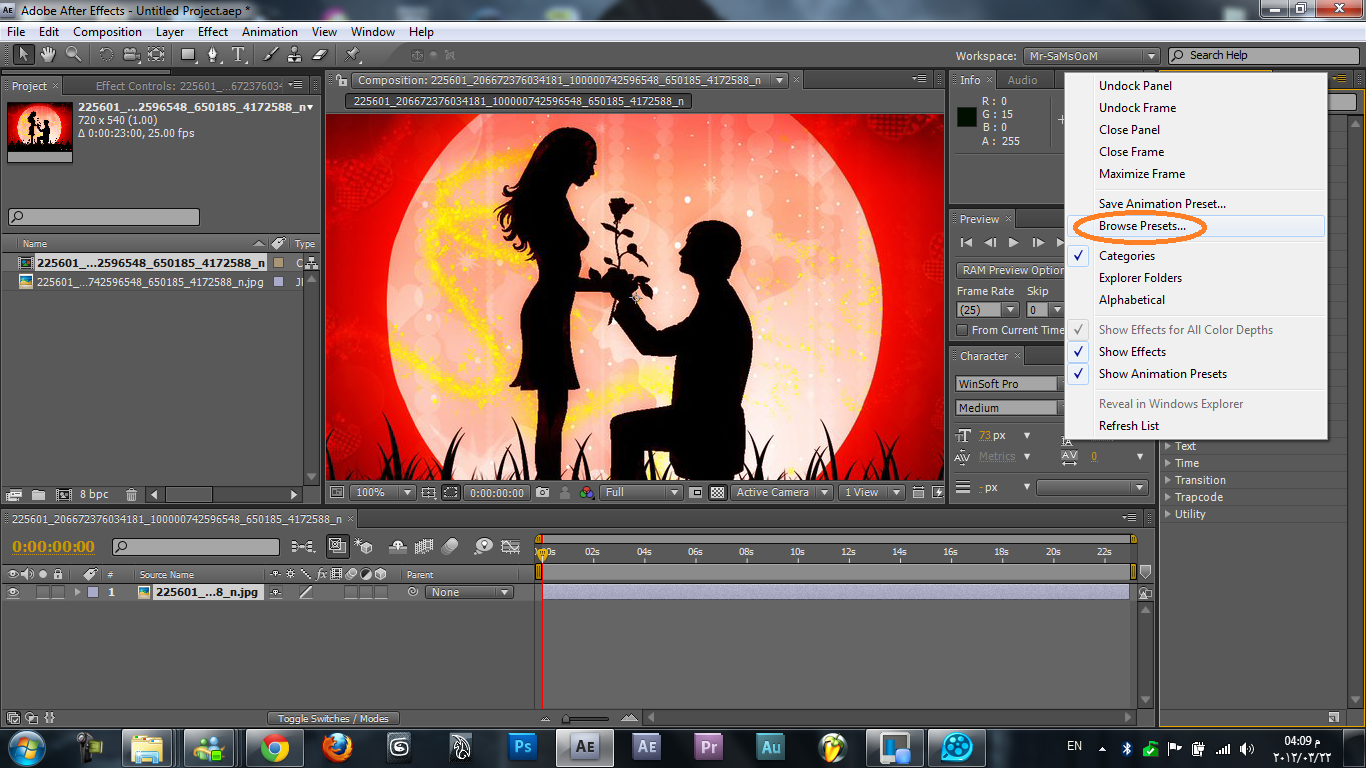The width and height of the screenshot is (1366, 768).
Task: Toggle Show Animation Presets option
Action: [x=1162, y=374]
